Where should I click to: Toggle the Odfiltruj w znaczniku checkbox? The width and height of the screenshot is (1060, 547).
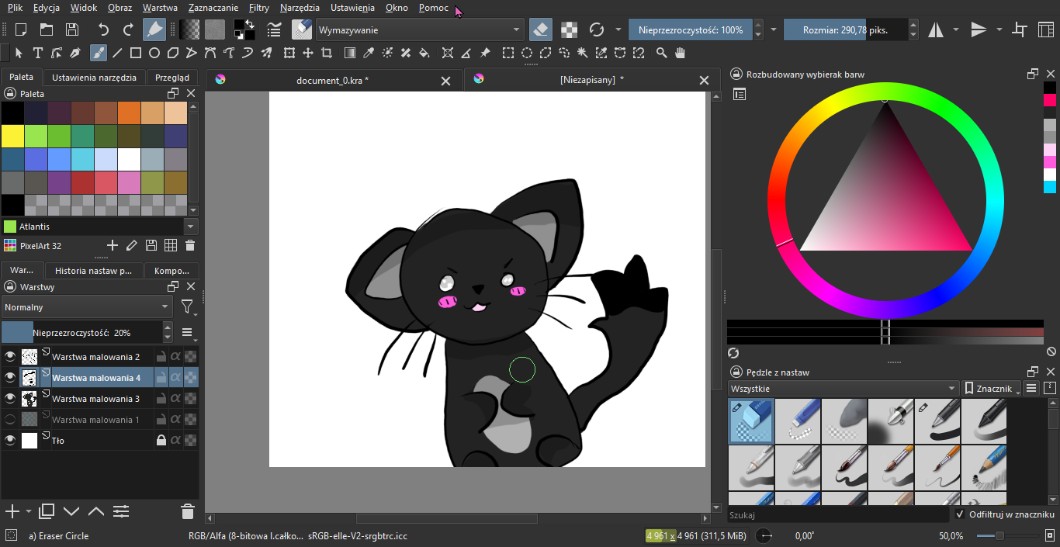pos(960,514)
